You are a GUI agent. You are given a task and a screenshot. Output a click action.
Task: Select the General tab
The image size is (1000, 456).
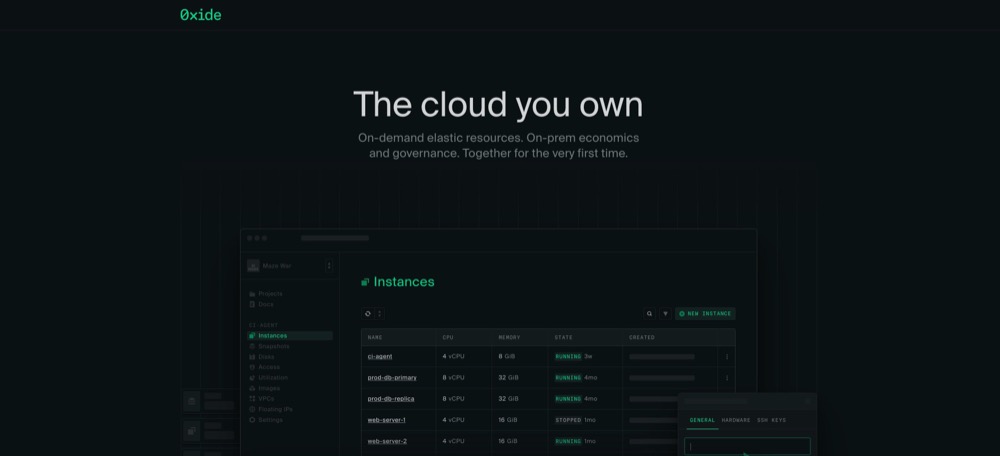pos(702,420)
